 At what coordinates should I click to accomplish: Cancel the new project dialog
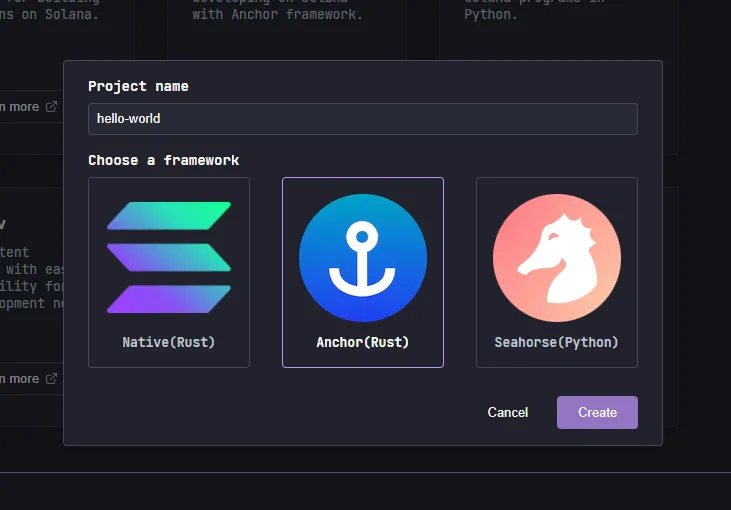pos(508,413)
